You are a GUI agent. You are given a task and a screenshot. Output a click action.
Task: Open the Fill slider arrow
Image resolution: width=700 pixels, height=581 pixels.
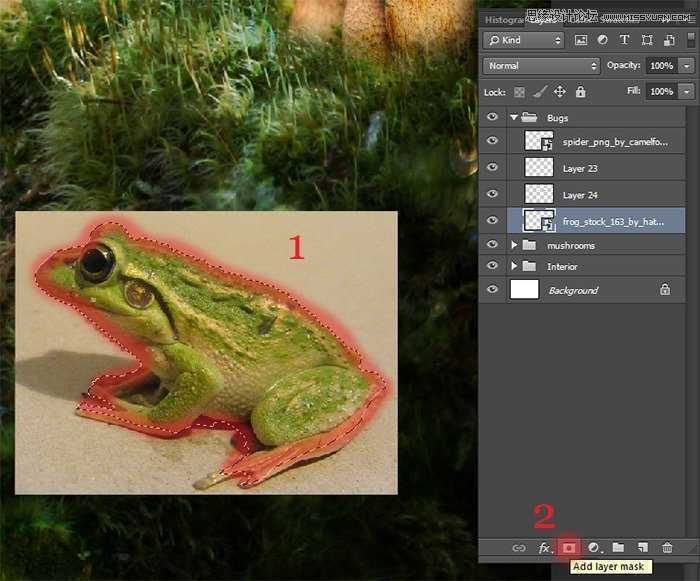coord(686,92)
